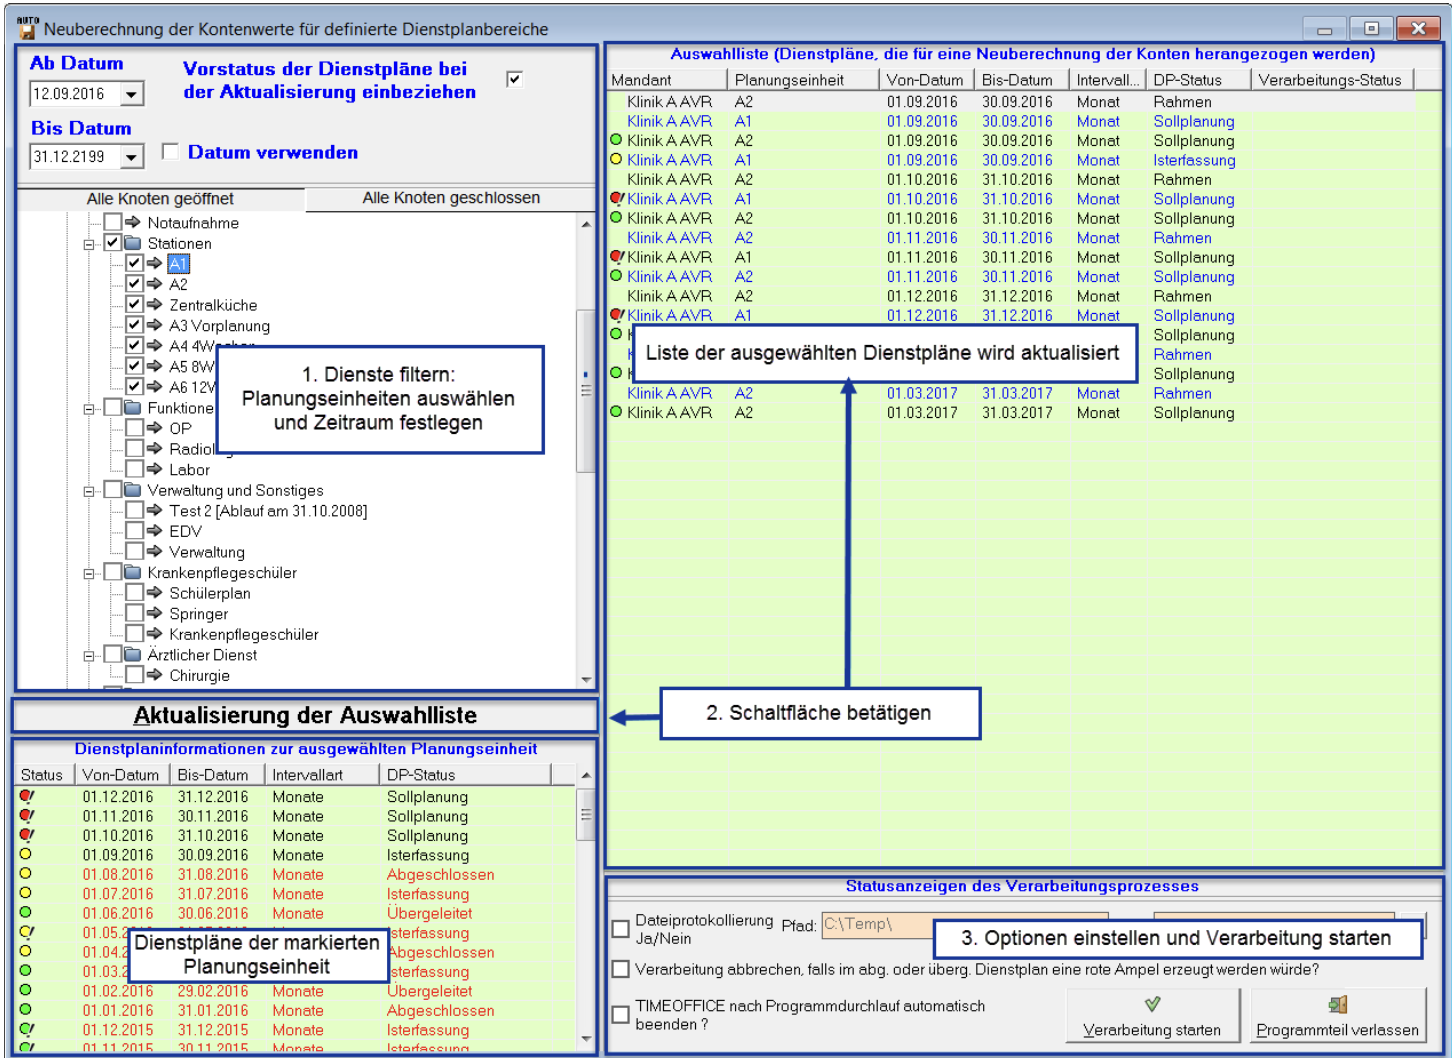Uncheck the Zentralküche checkbox
Viewport: 1452px width, 1058px height.
134,304
